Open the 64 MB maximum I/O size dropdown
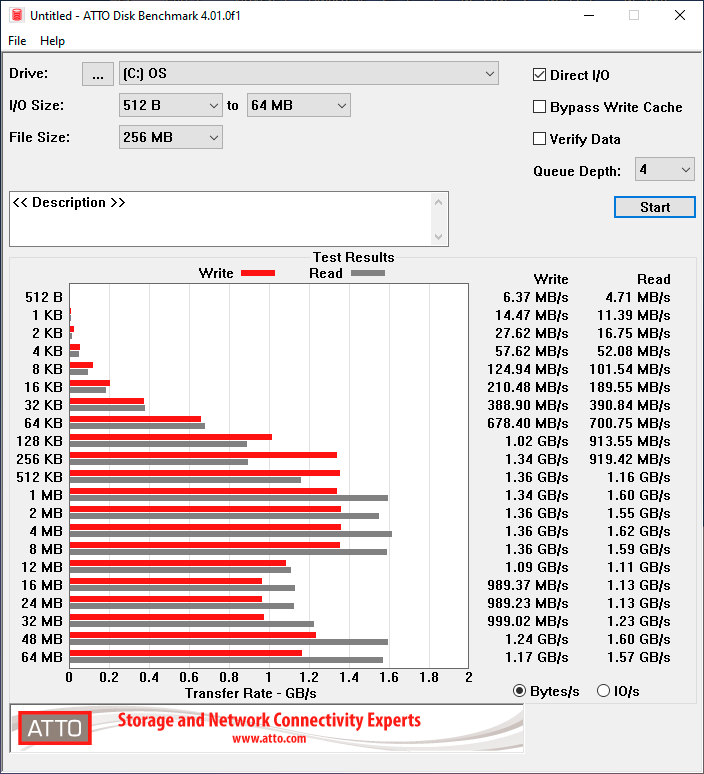 click(299, 105)
